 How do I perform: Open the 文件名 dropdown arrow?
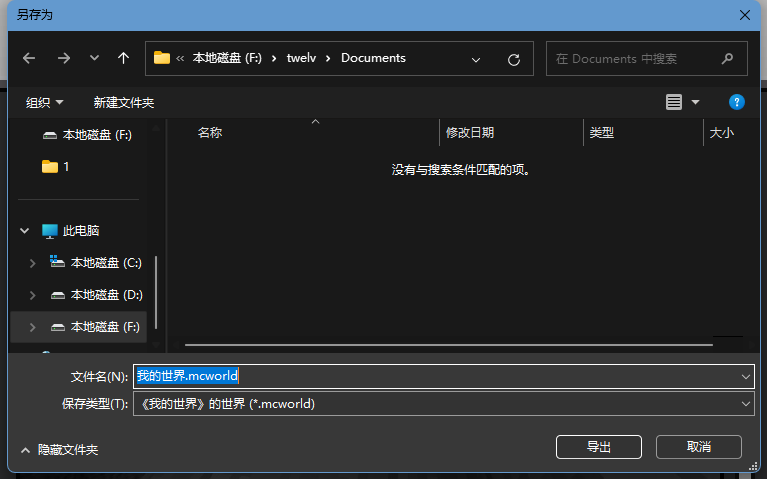click(745, 376)
